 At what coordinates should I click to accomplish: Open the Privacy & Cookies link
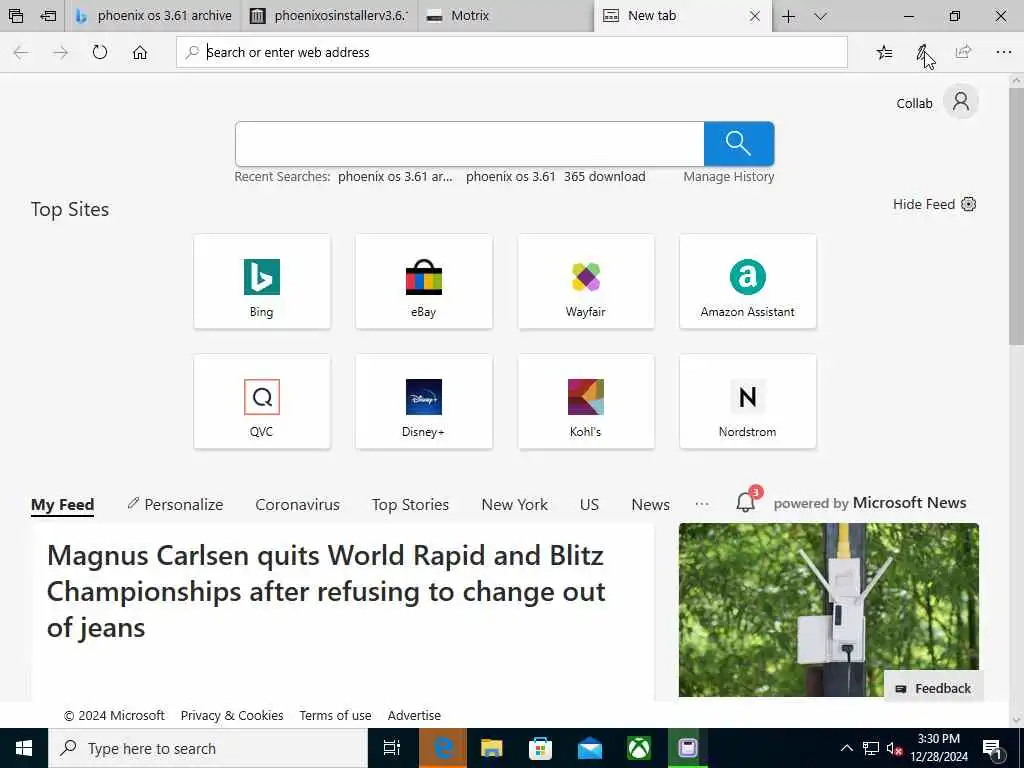click(232, 716)
